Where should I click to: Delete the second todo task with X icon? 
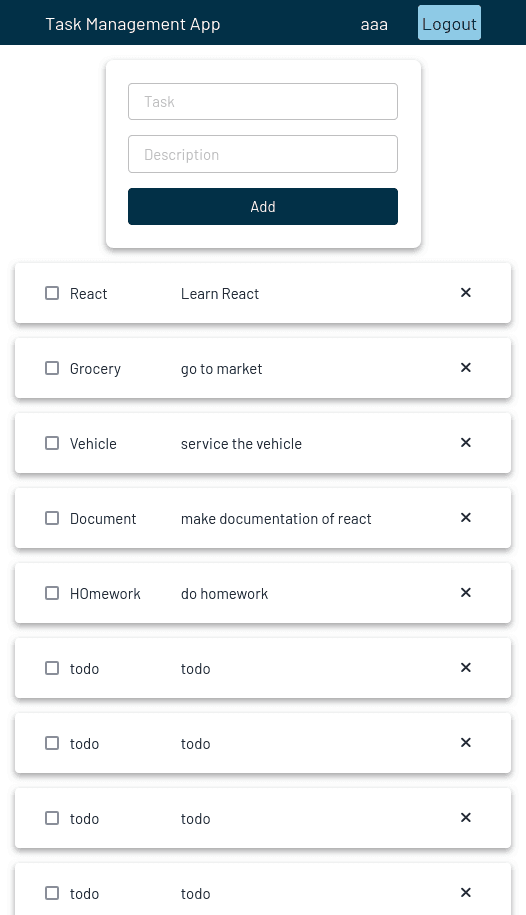tap(465, 742)
